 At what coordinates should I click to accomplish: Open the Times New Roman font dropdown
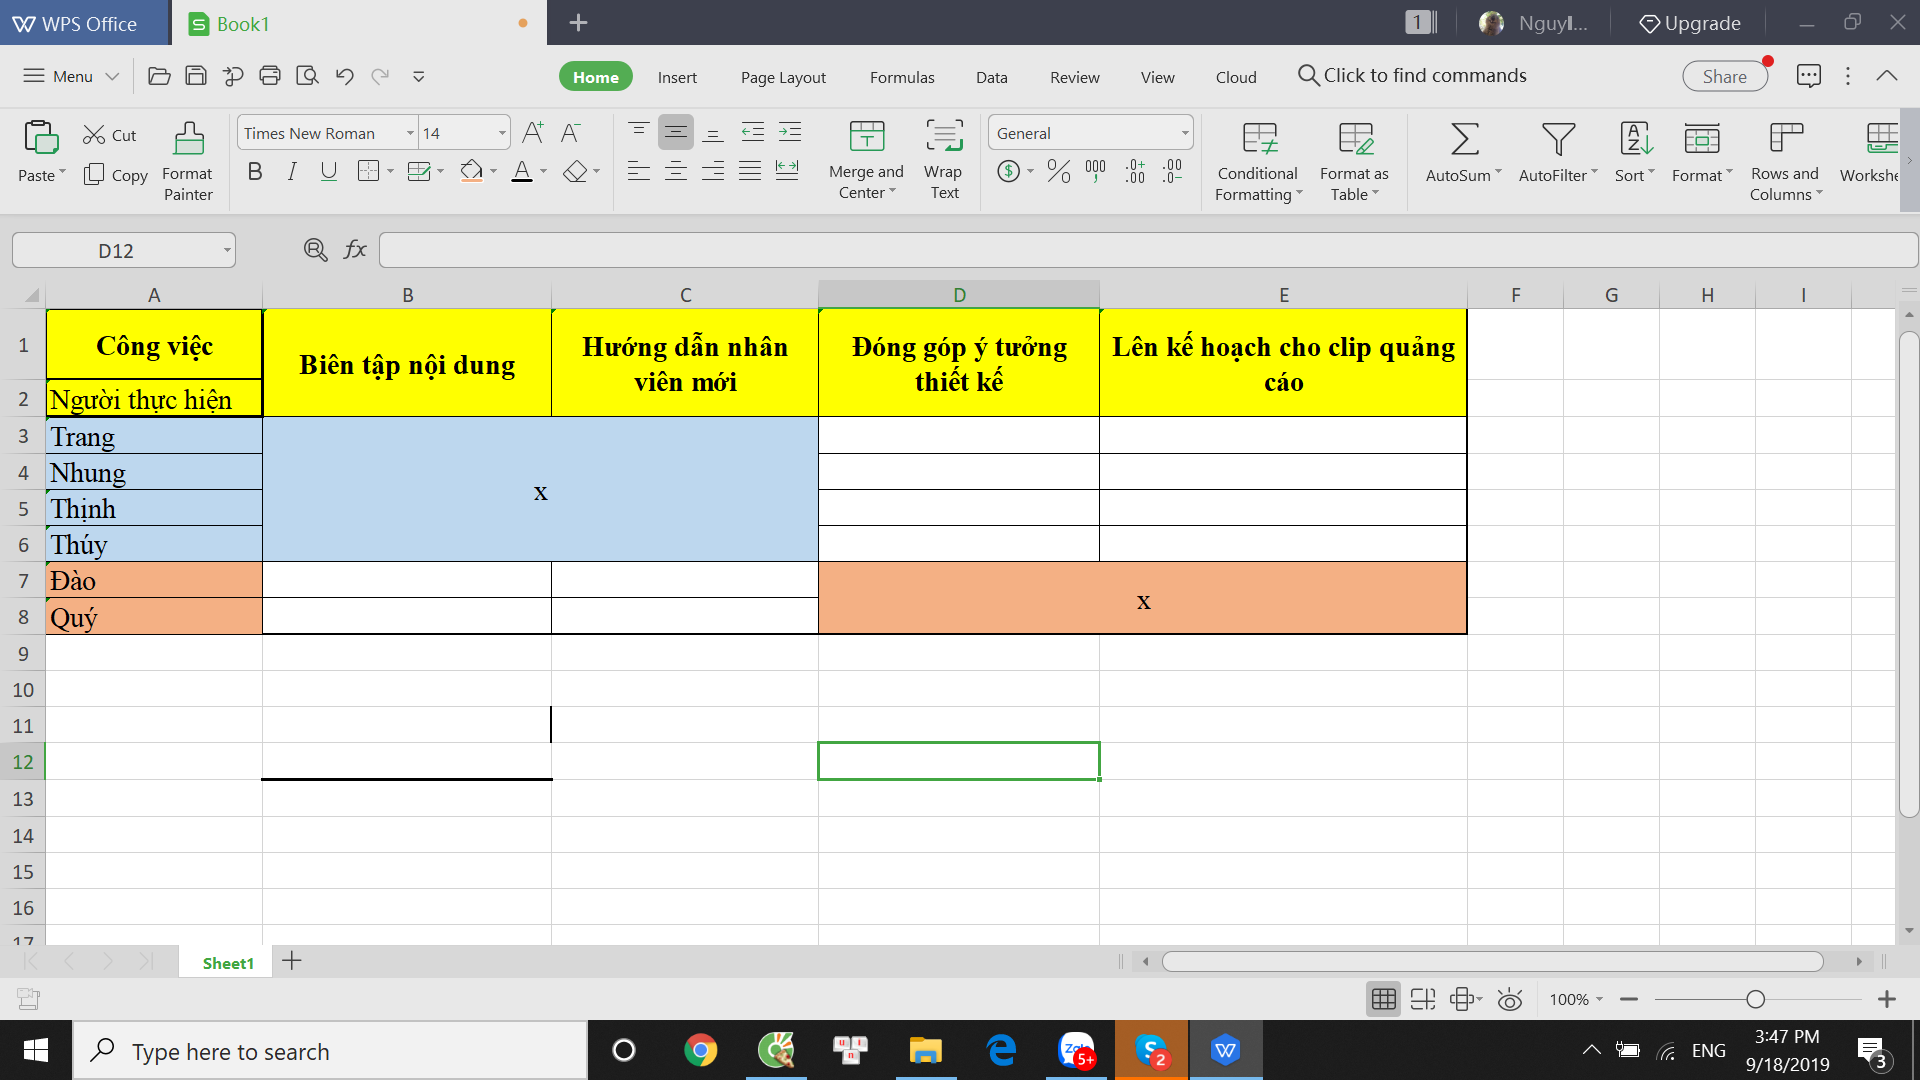410,133
